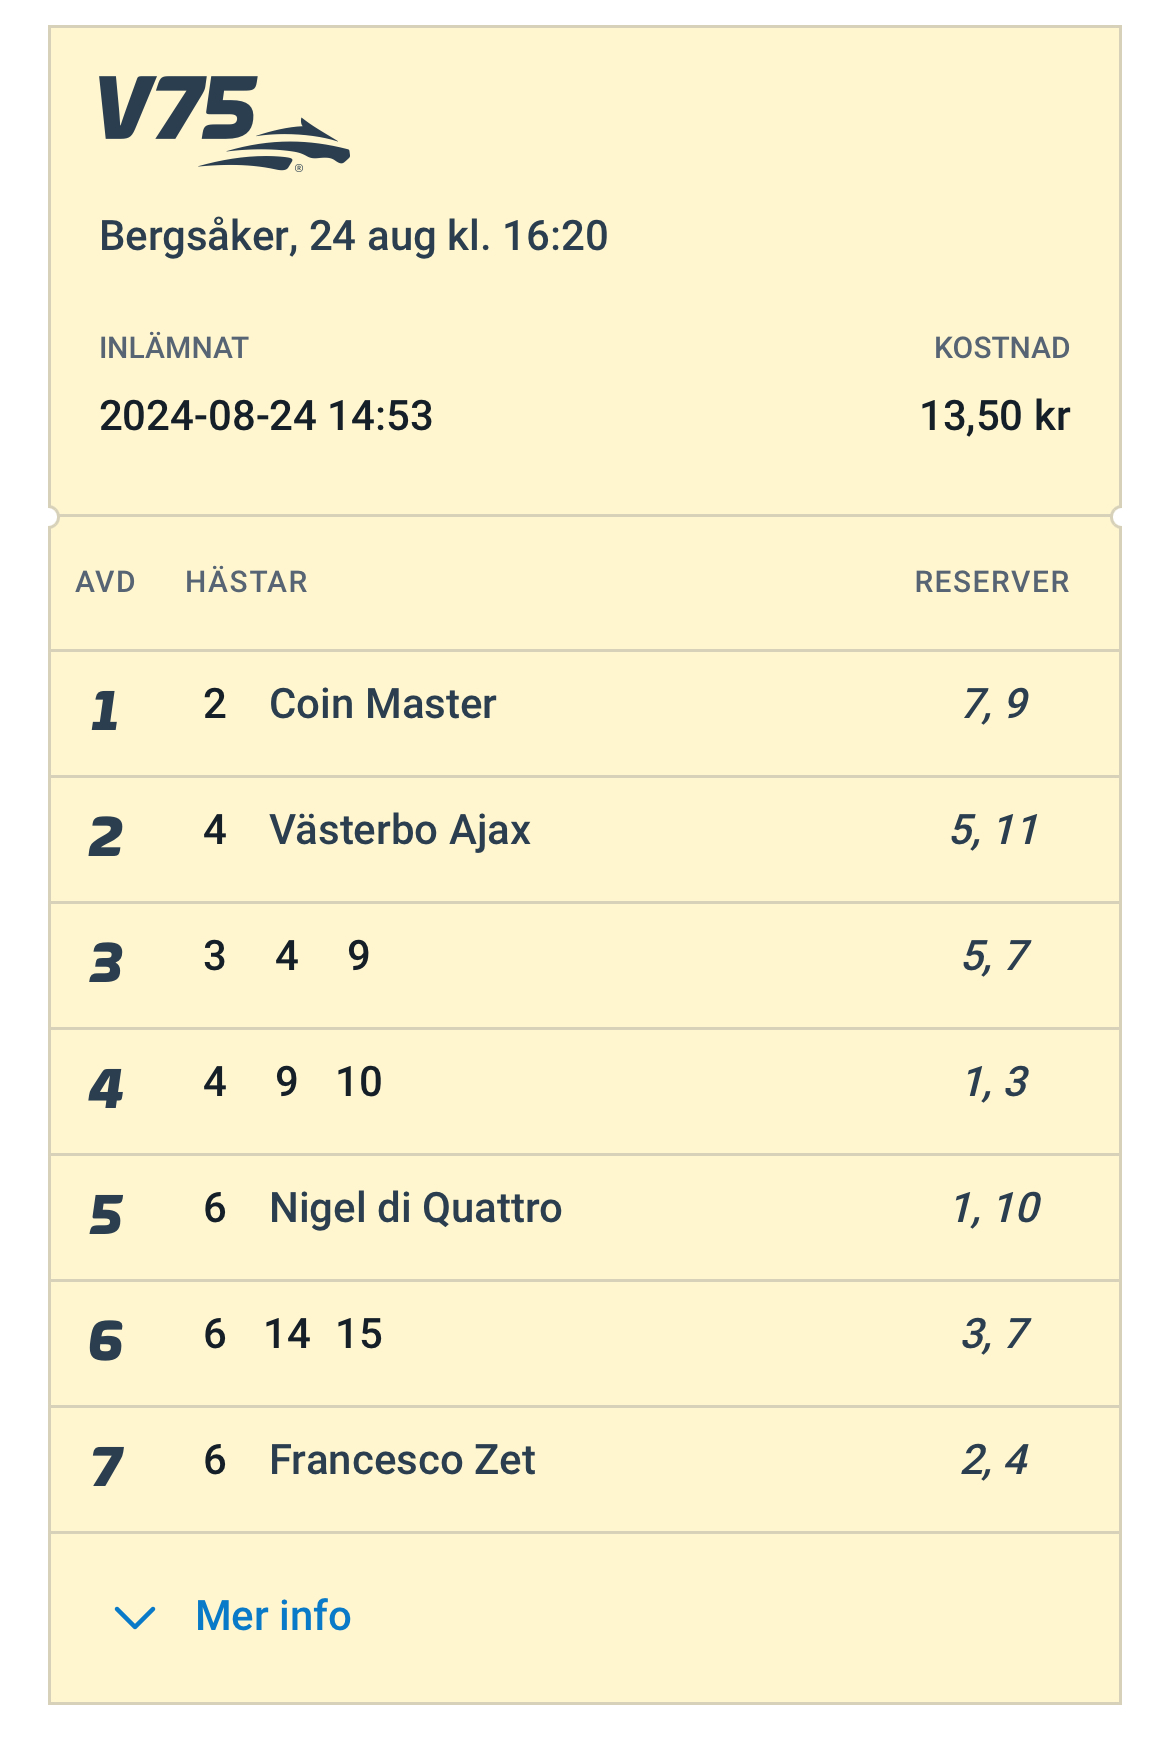The height and width of the screenshot is (1737, 1170).
Task: Click the 13,50 kr cost value
Action: coord(994,416)
